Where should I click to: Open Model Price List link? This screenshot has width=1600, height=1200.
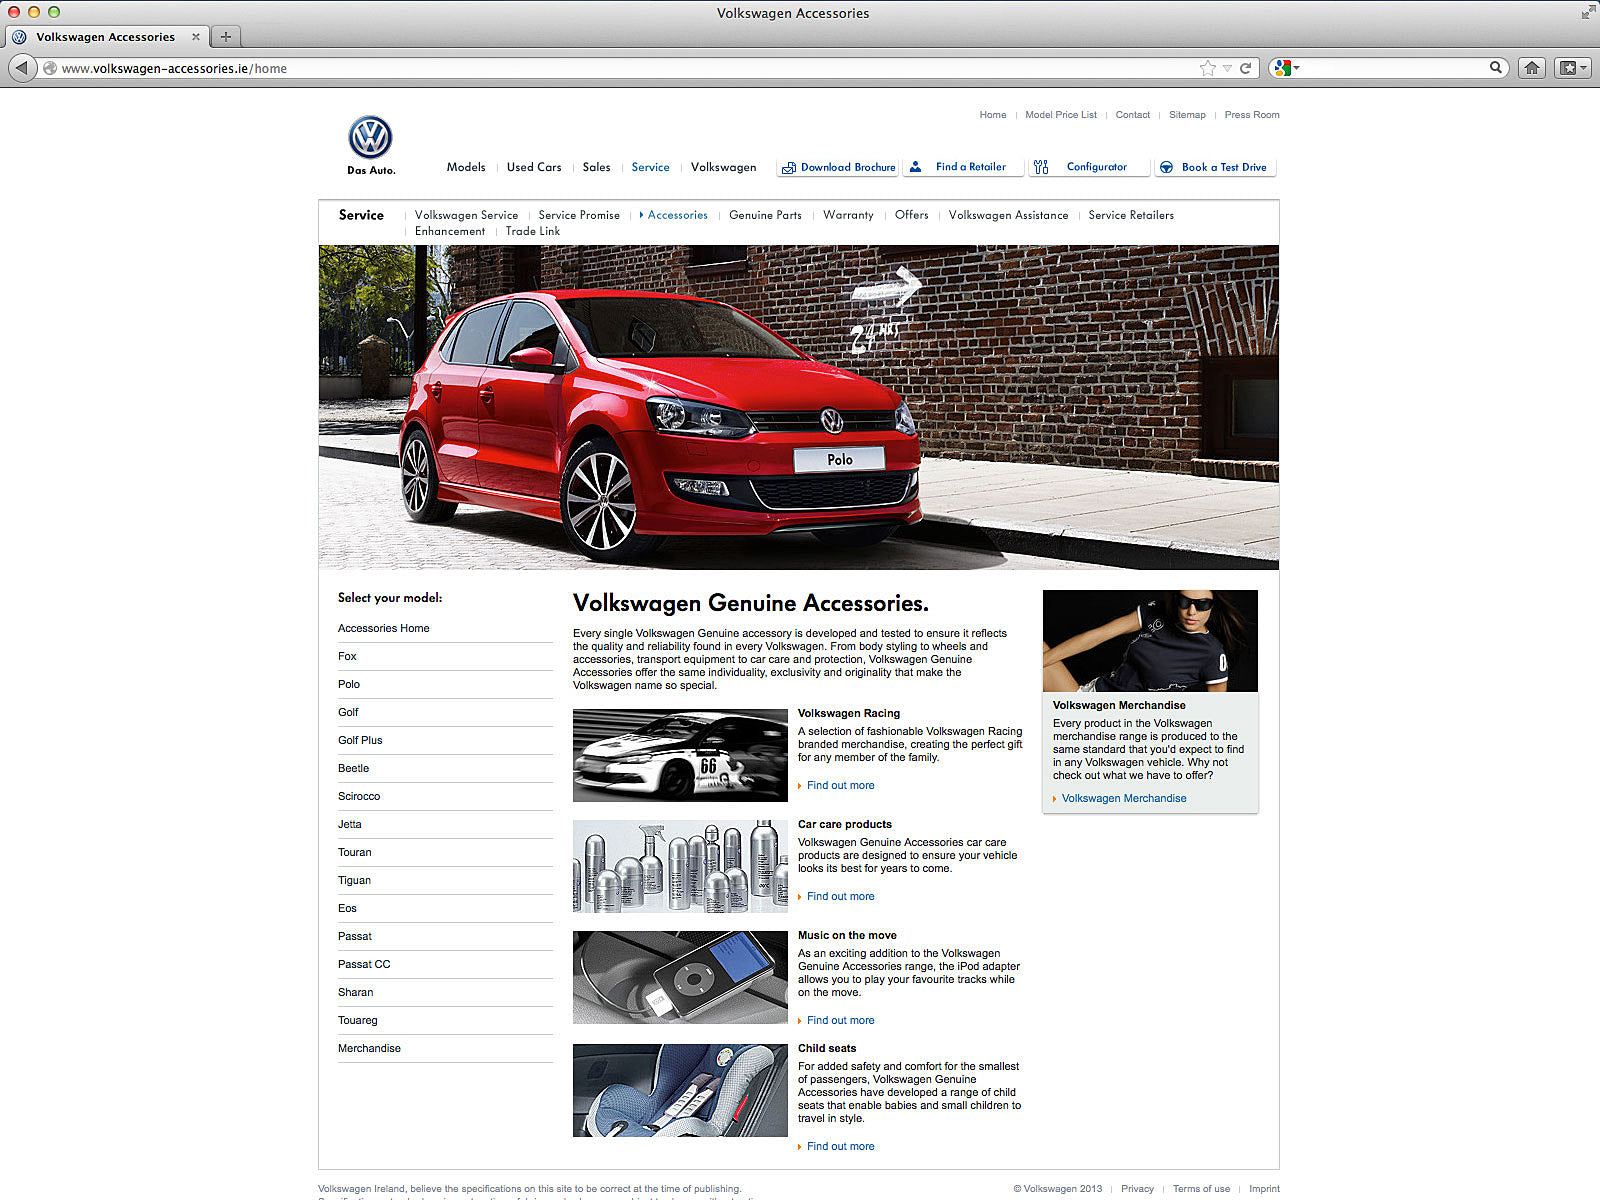click(1061, 115)
